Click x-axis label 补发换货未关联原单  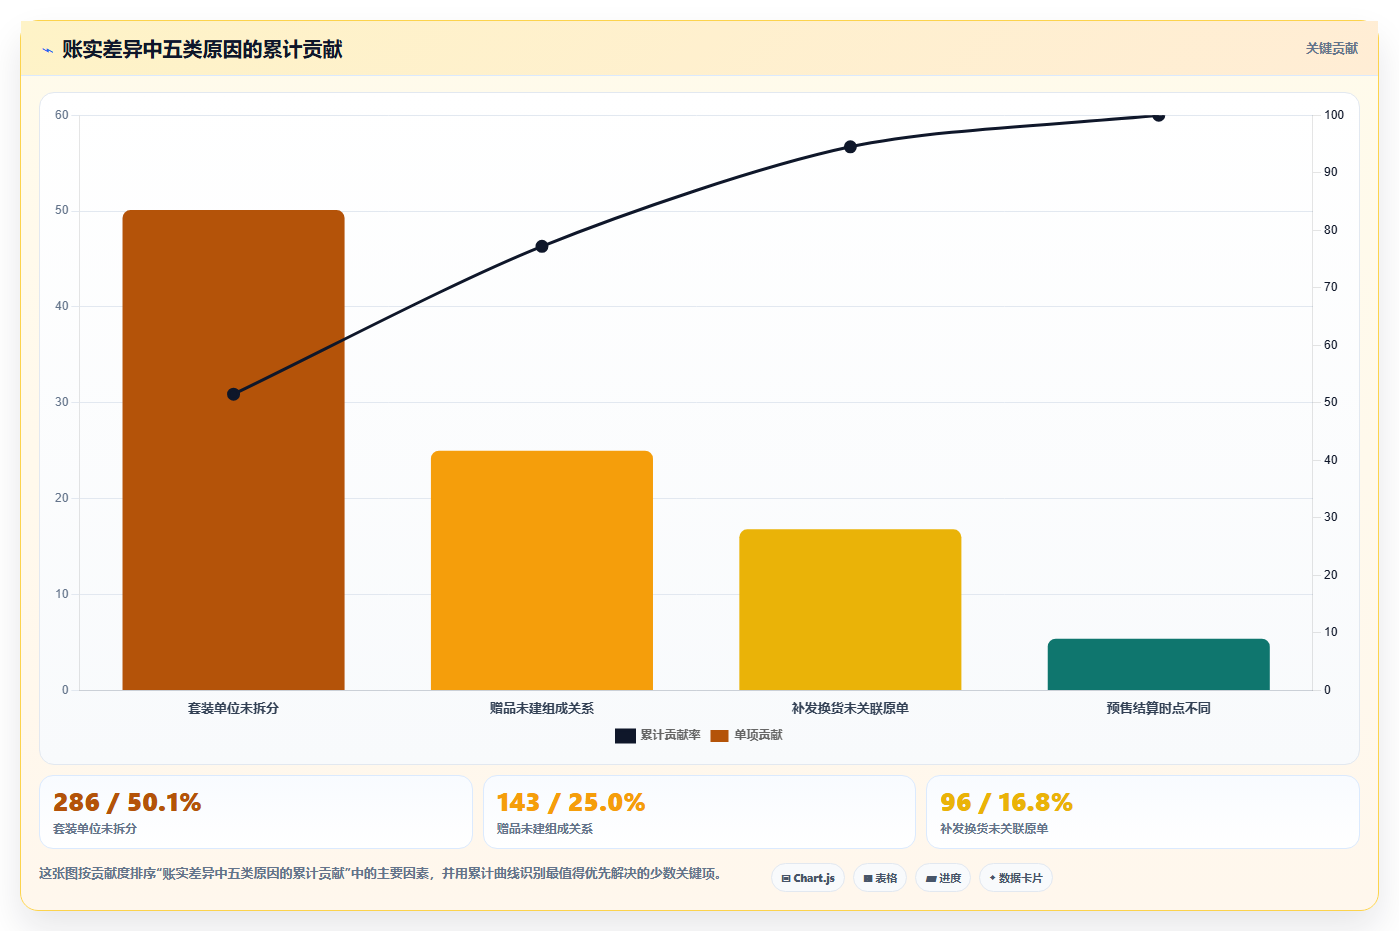point(850,708)
